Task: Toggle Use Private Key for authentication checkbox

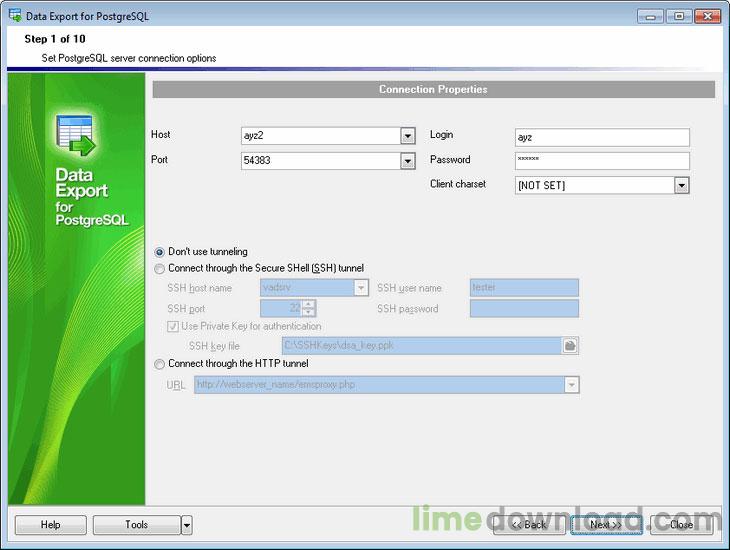Action: click(173, 327)
